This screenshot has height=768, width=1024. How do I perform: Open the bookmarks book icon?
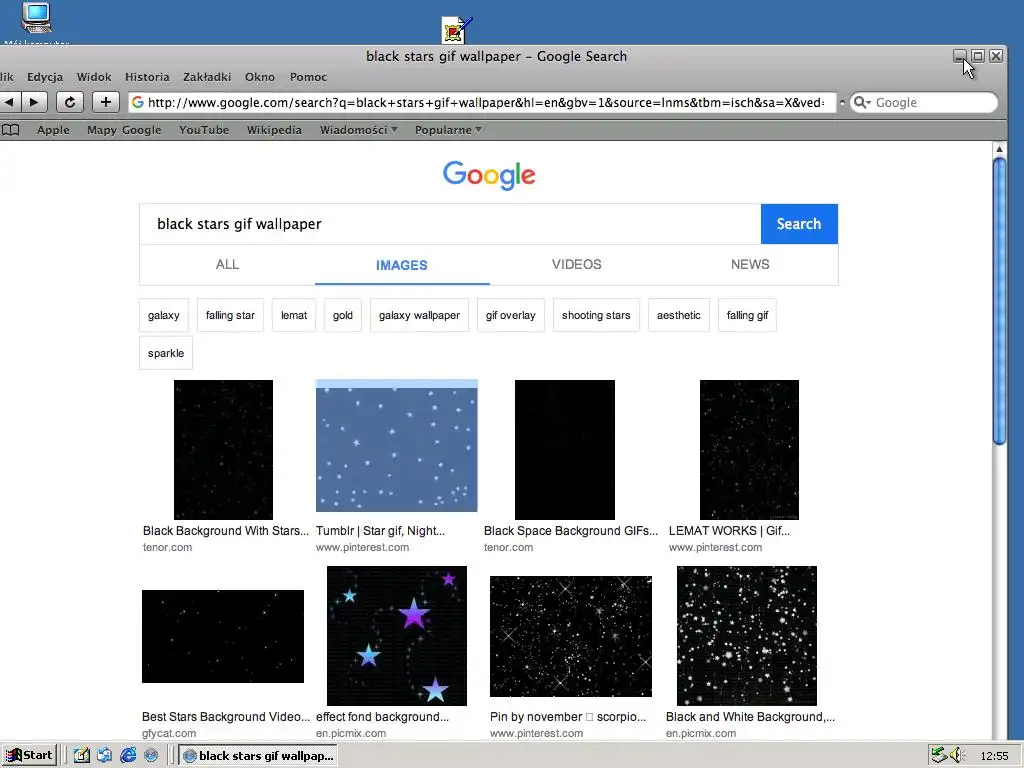[10, 130]
